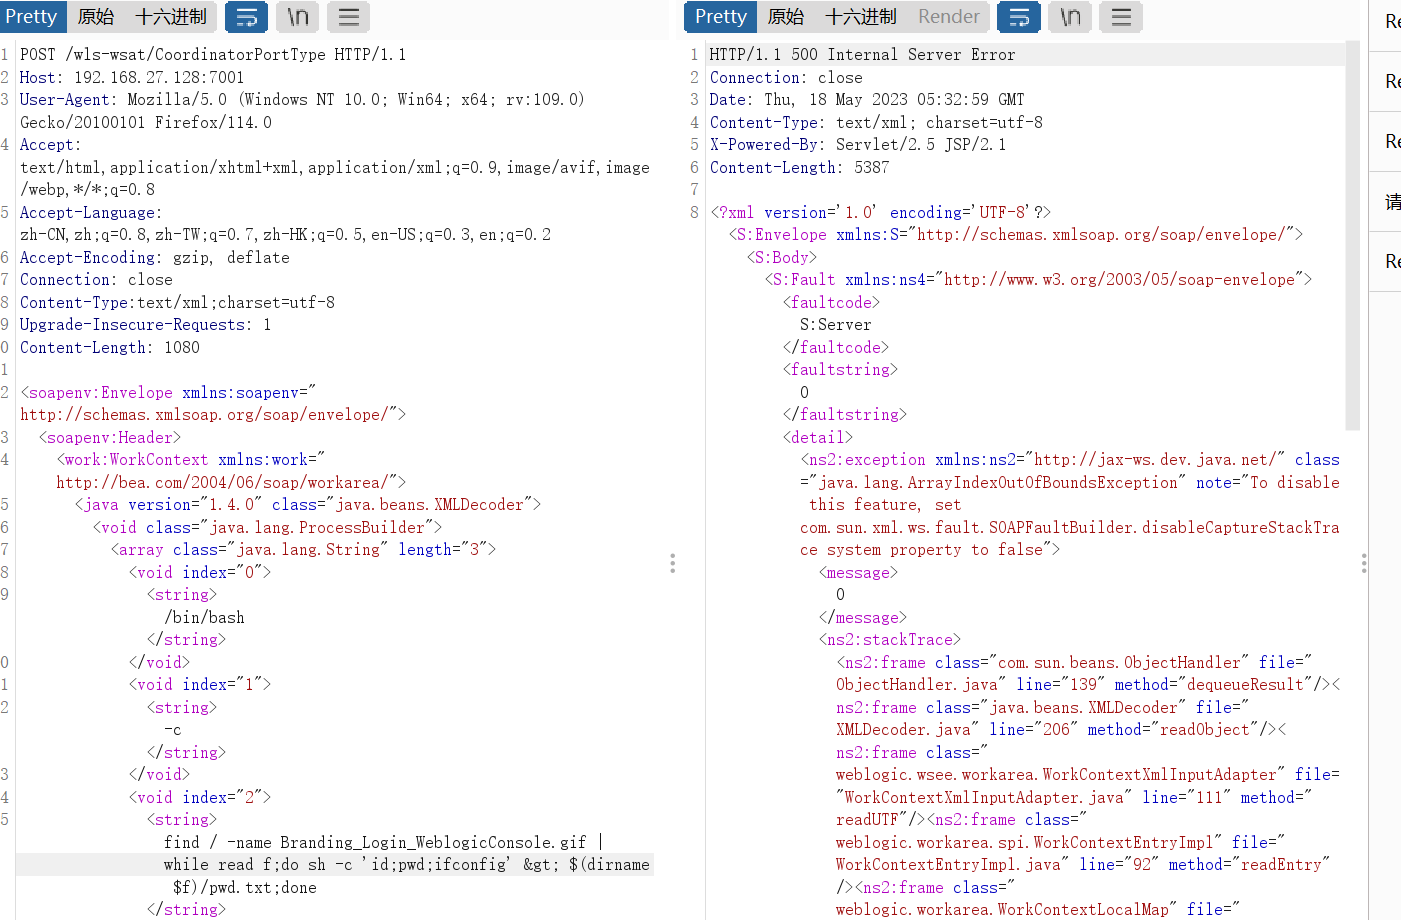Click the User-Agent header line
This screenshot has width=1401, height=920.
pyautogui.click(x=302, y=100)
